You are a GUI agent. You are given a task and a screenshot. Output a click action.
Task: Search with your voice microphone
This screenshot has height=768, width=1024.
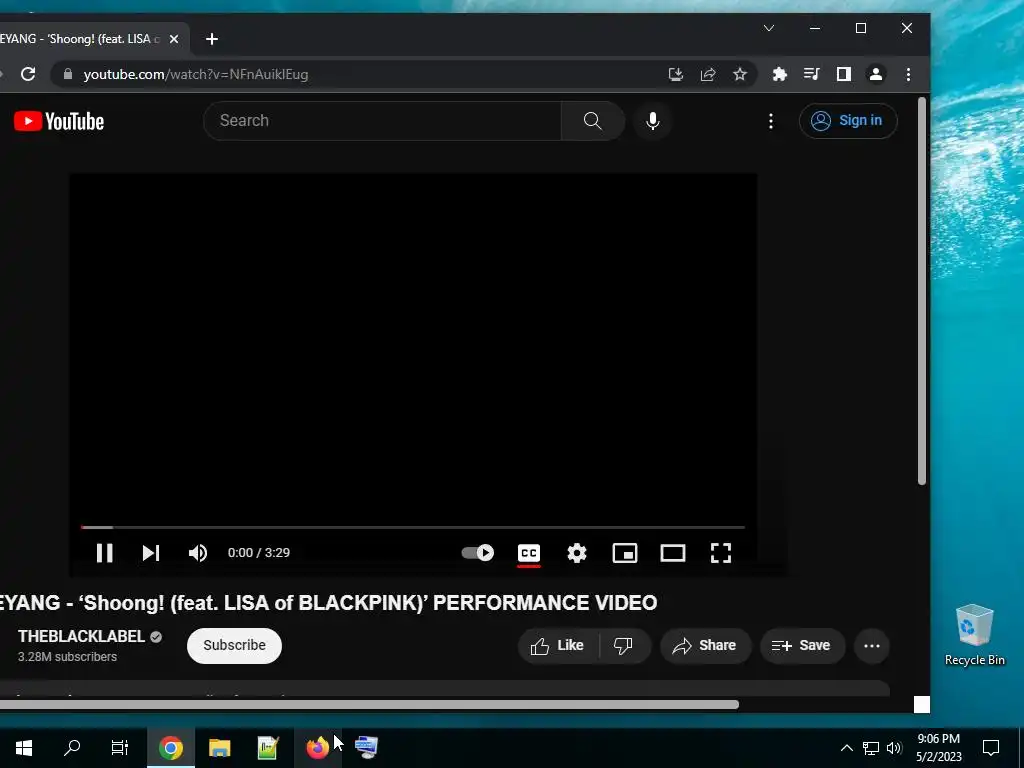coord(652,121)
